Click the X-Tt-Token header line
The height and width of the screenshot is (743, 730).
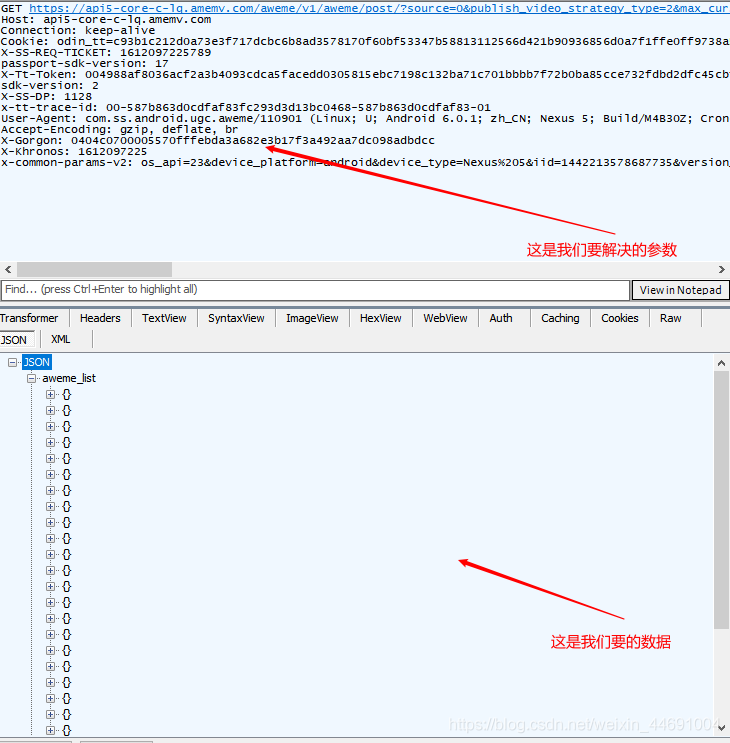coord(365,74)
